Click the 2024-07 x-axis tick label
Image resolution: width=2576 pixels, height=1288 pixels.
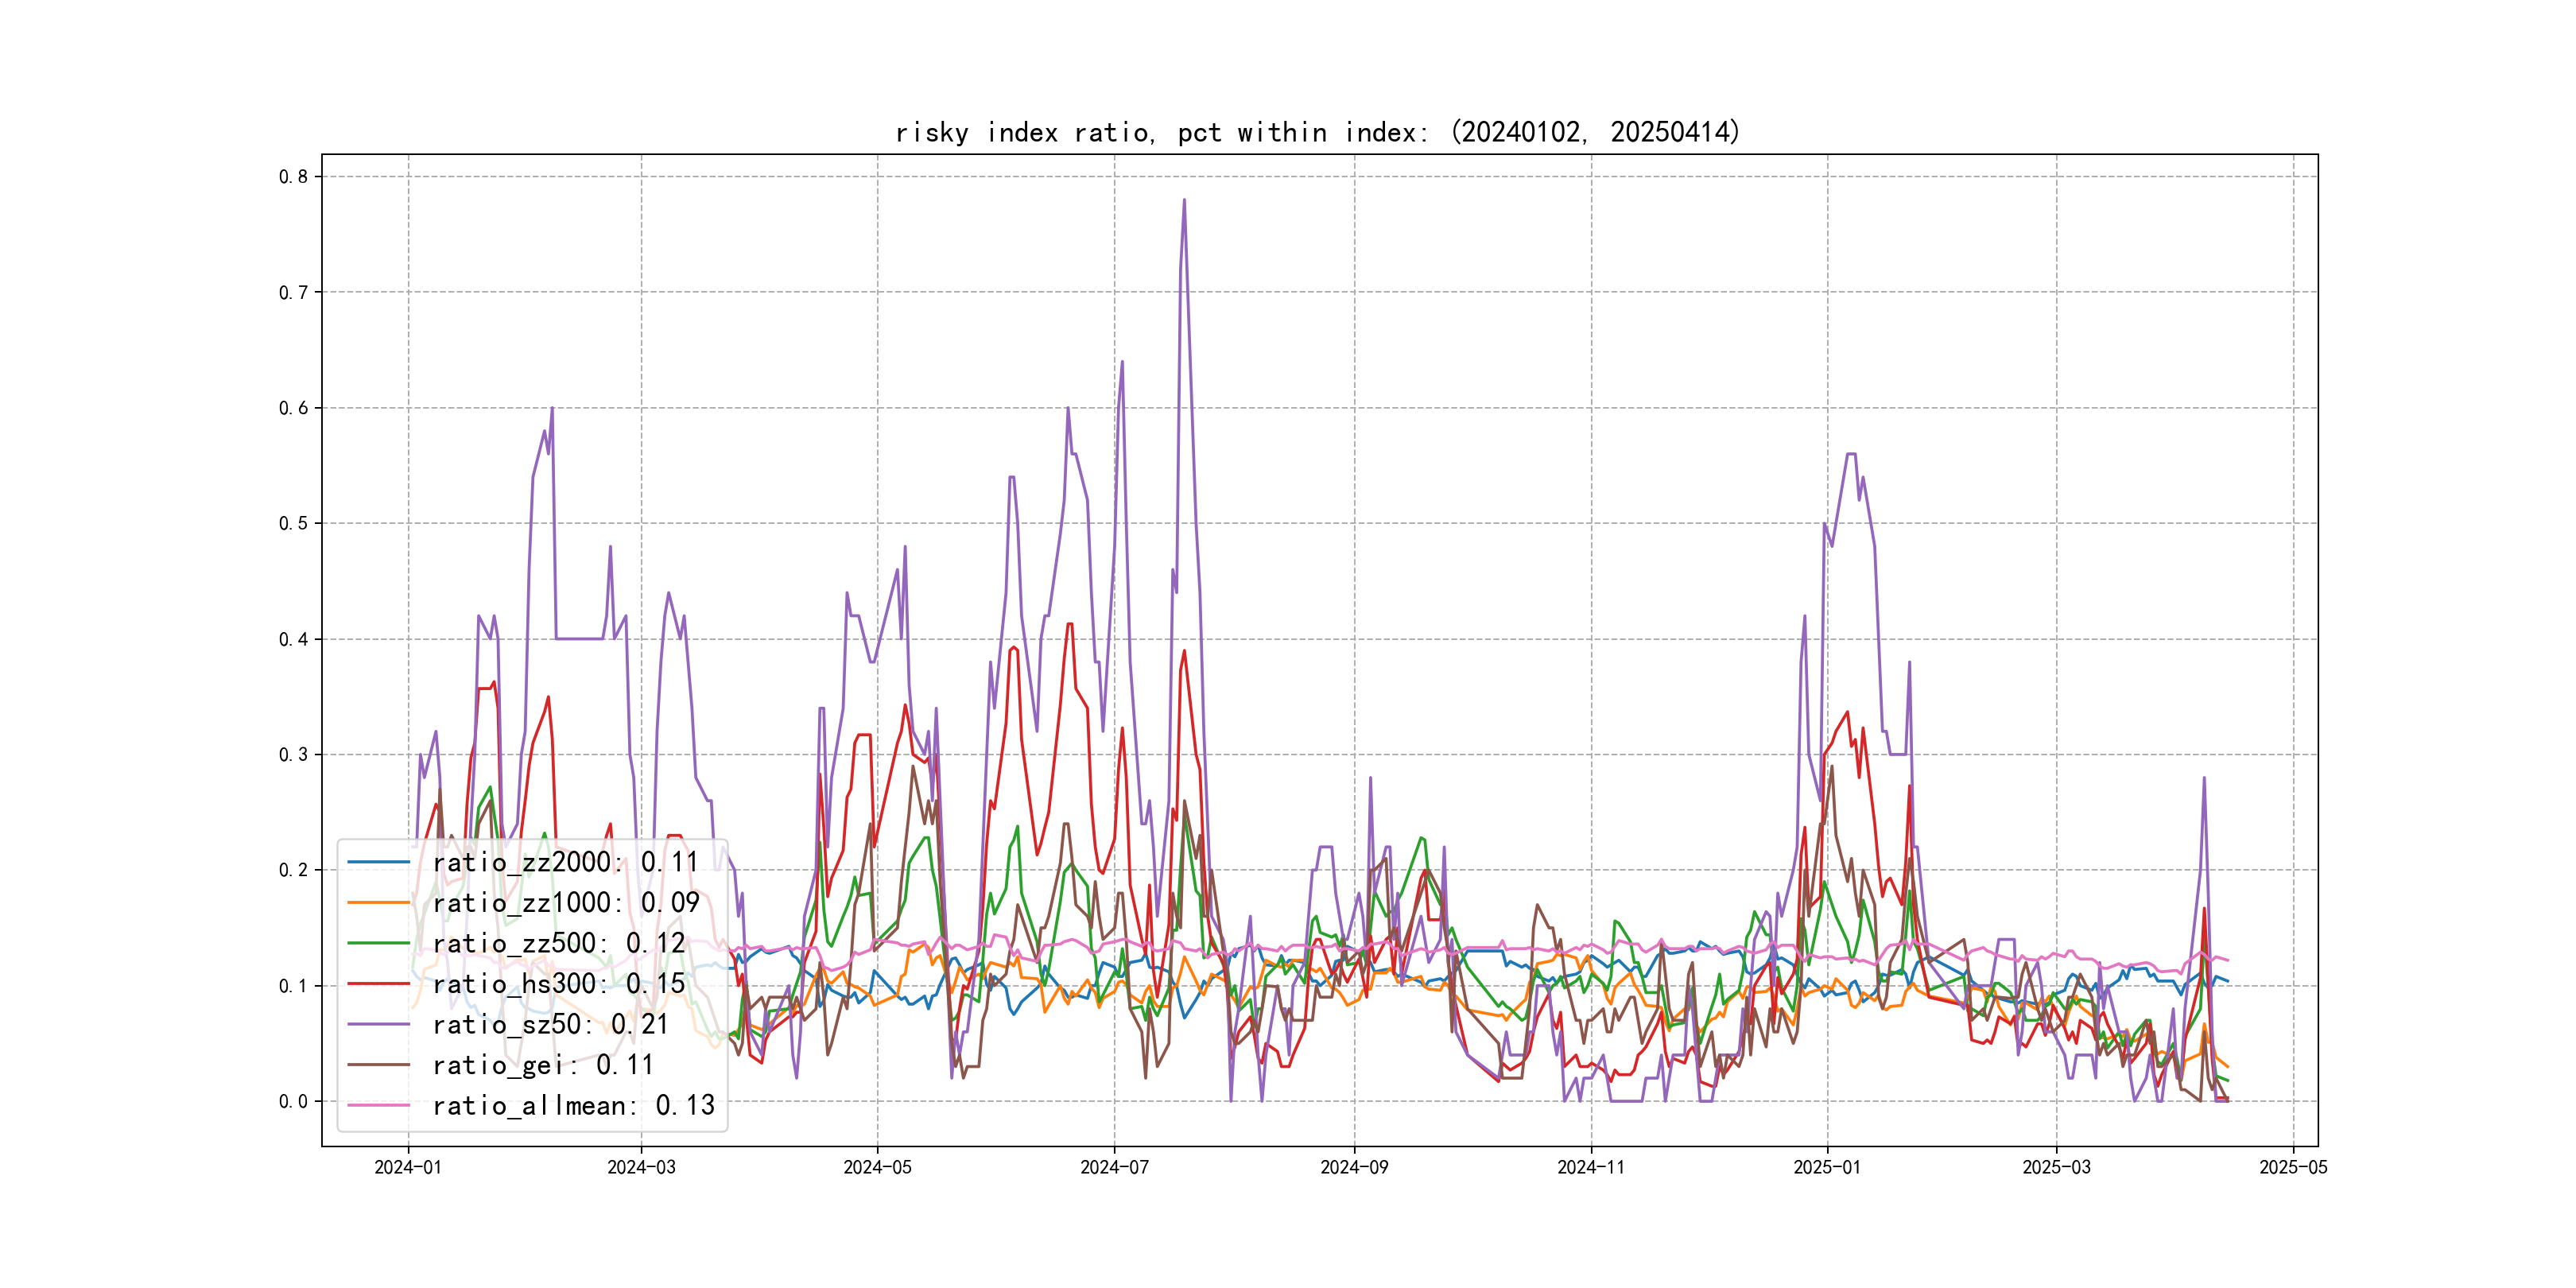(x=1114, y=1167)
